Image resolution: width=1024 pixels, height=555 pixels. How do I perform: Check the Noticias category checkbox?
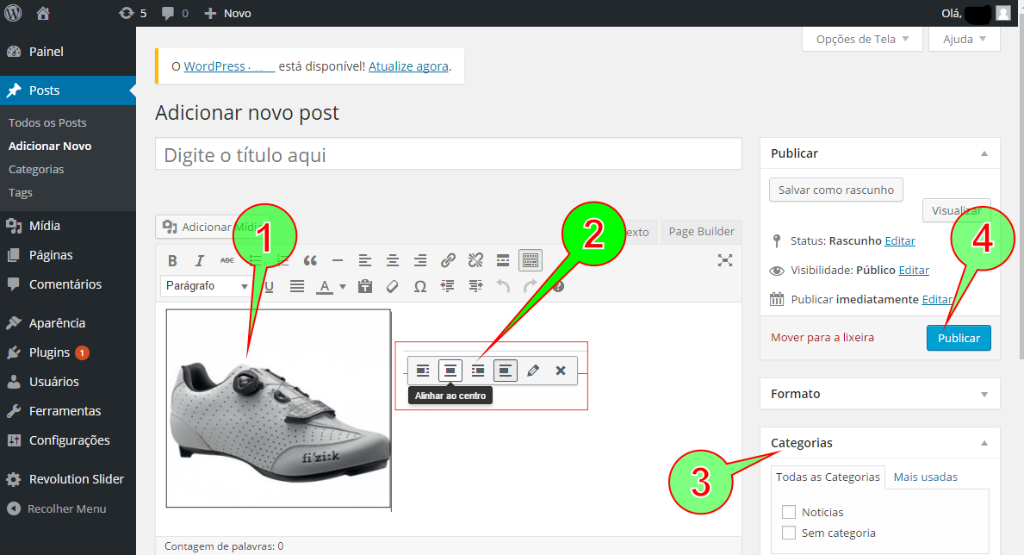coord(789,512)
